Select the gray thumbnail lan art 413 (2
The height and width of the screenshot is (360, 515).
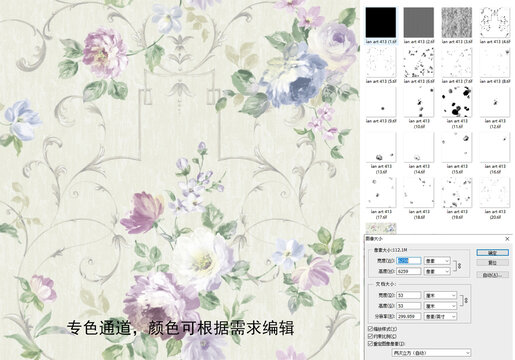pos(419,23)
